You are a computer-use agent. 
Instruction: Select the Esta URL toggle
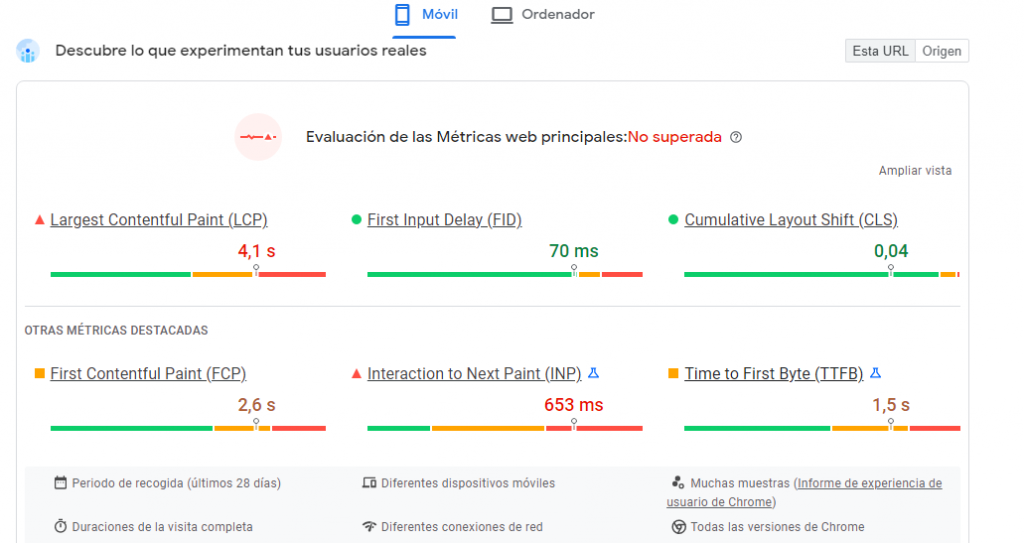click(x=880, y=51)
